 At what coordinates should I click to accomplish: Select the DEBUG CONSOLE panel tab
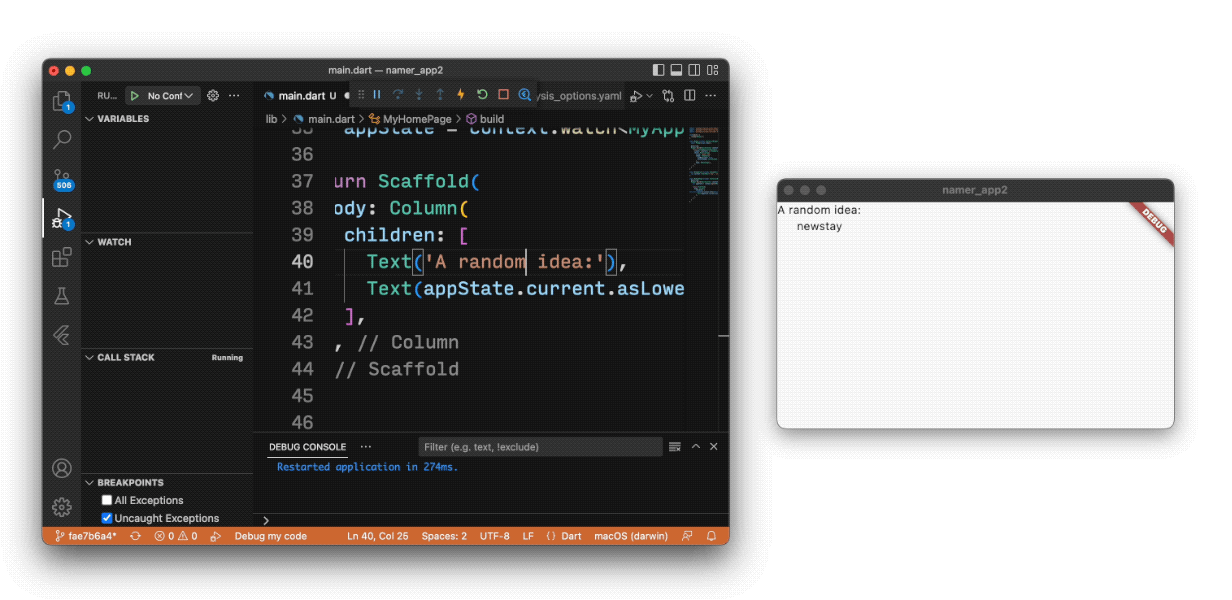(307, 447)
